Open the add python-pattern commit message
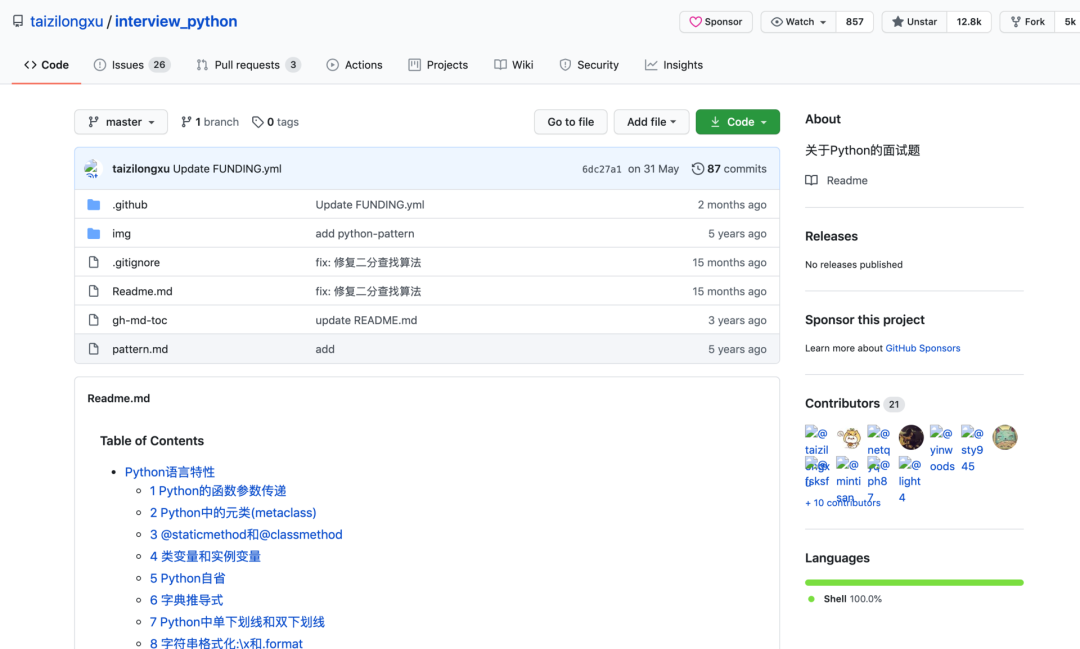 pos(364,234)
